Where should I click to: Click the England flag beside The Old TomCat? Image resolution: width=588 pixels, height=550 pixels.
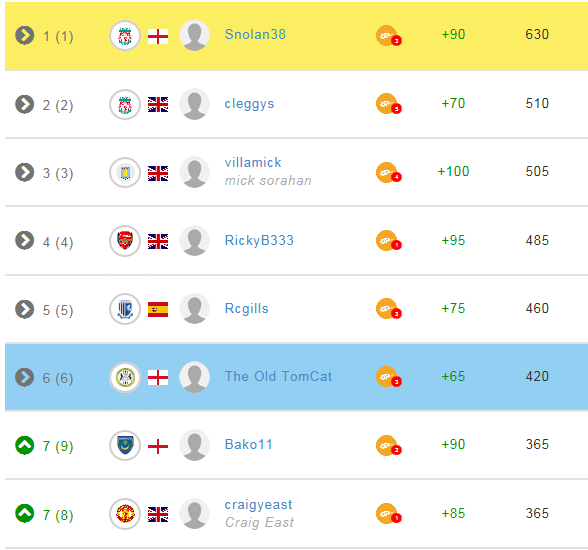coord(158,378)
